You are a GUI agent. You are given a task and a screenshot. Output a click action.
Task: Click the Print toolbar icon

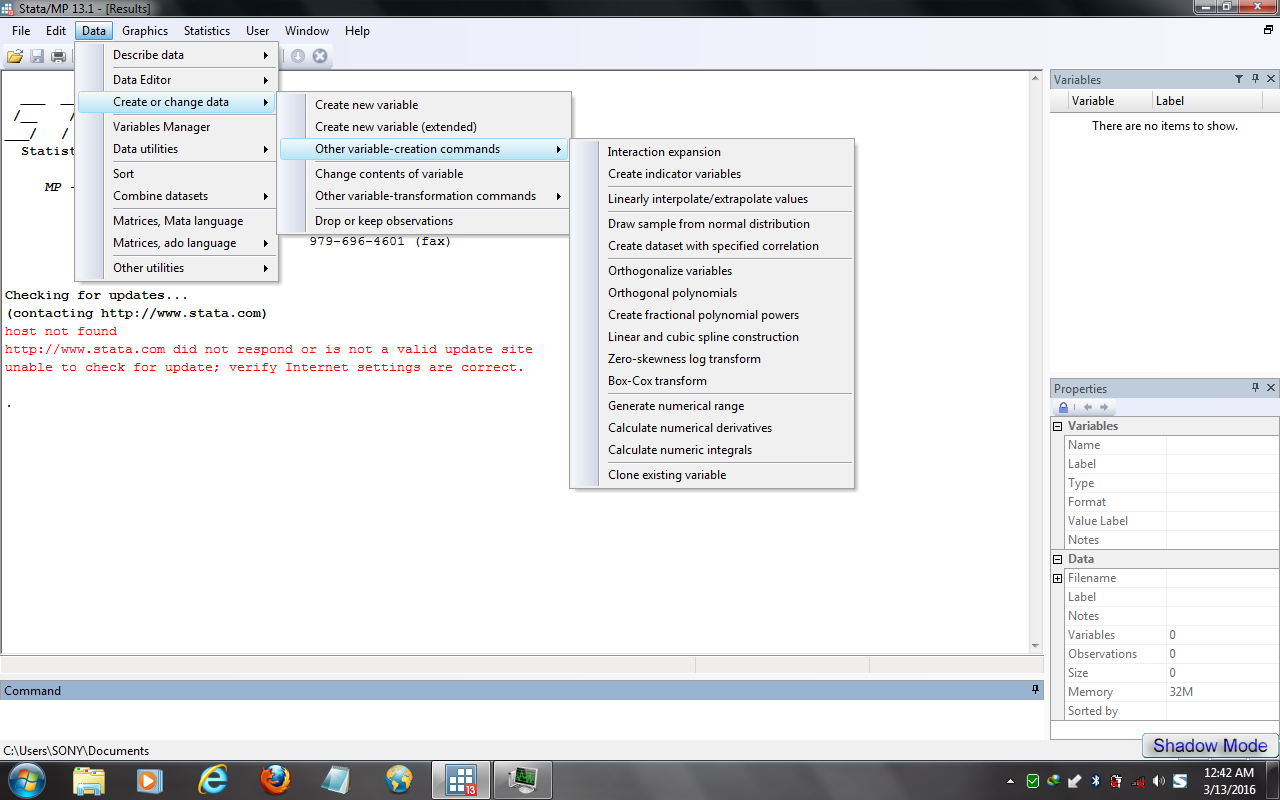click(58, 56)
